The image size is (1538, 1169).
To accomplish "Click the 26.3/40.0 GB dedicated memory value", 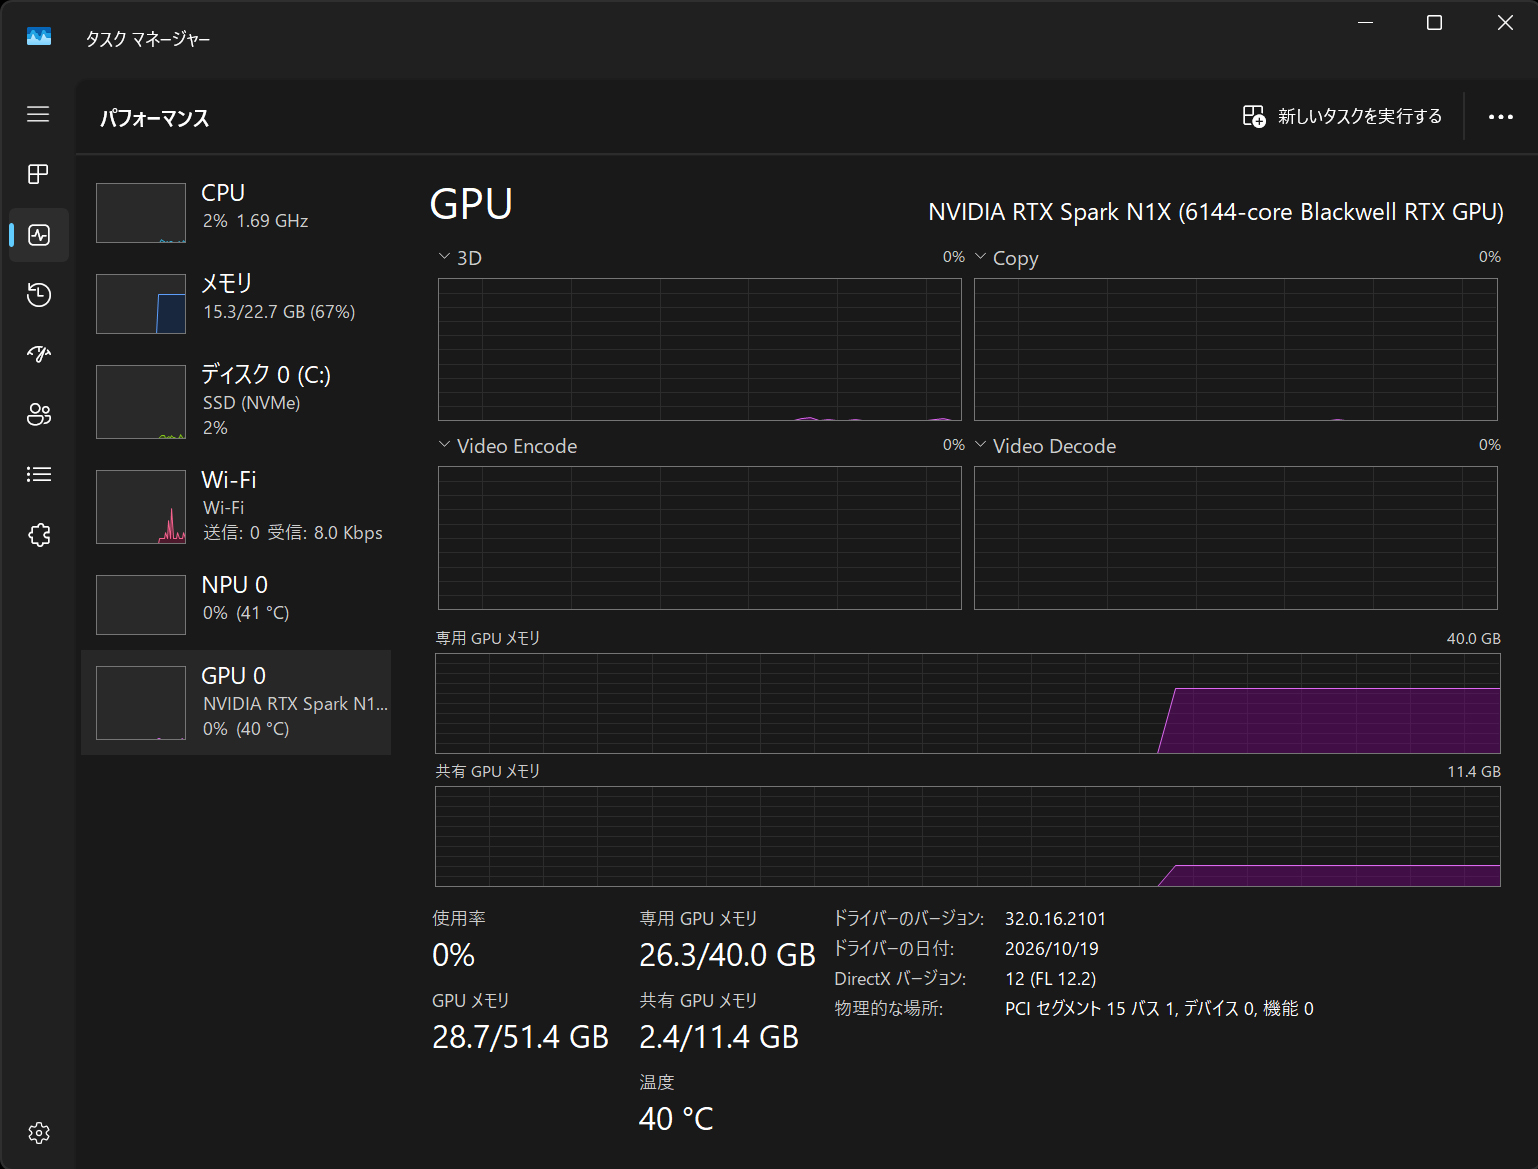I will (727, 955).
